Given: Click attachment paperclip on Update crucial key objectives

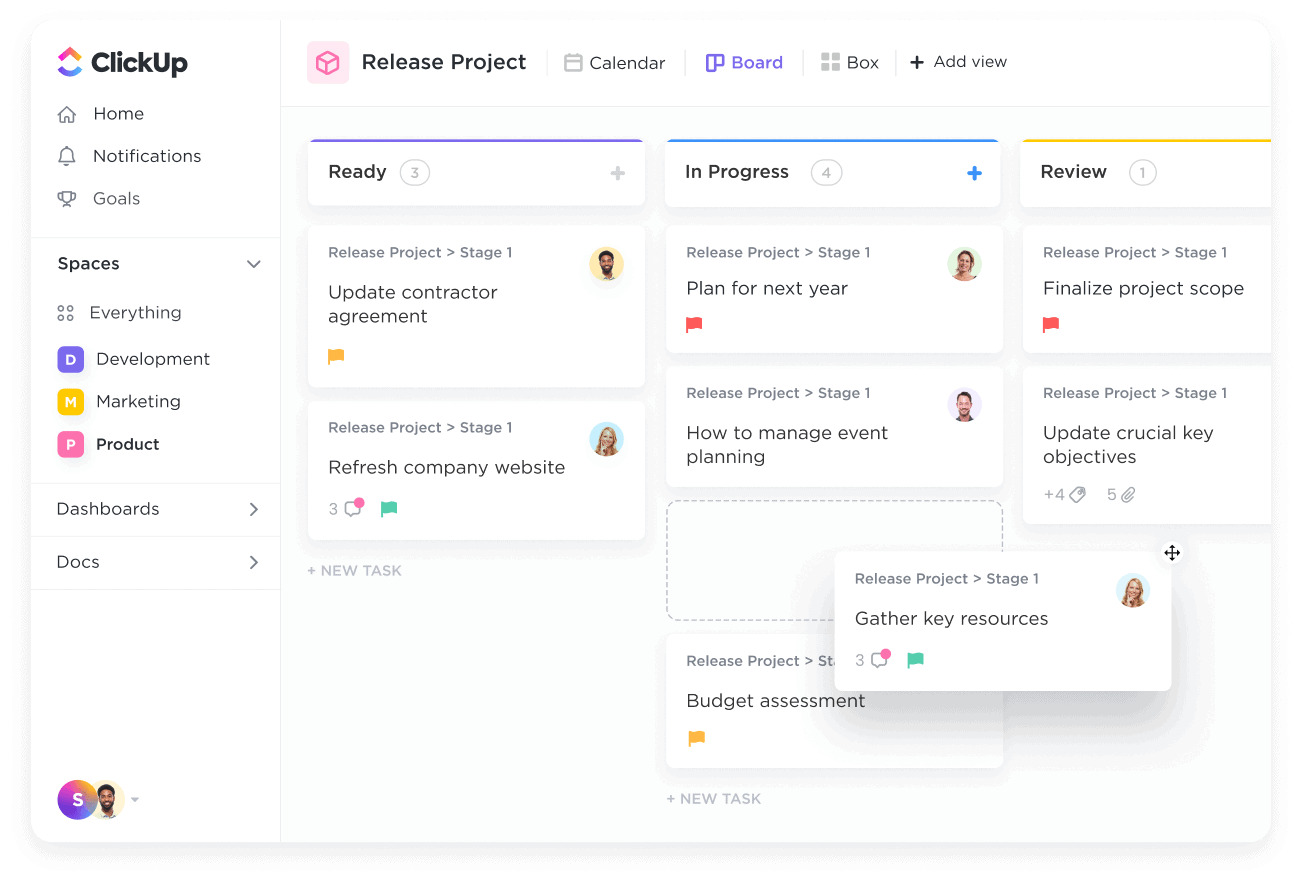Looking at the screenshot, I should point(1128,494).
